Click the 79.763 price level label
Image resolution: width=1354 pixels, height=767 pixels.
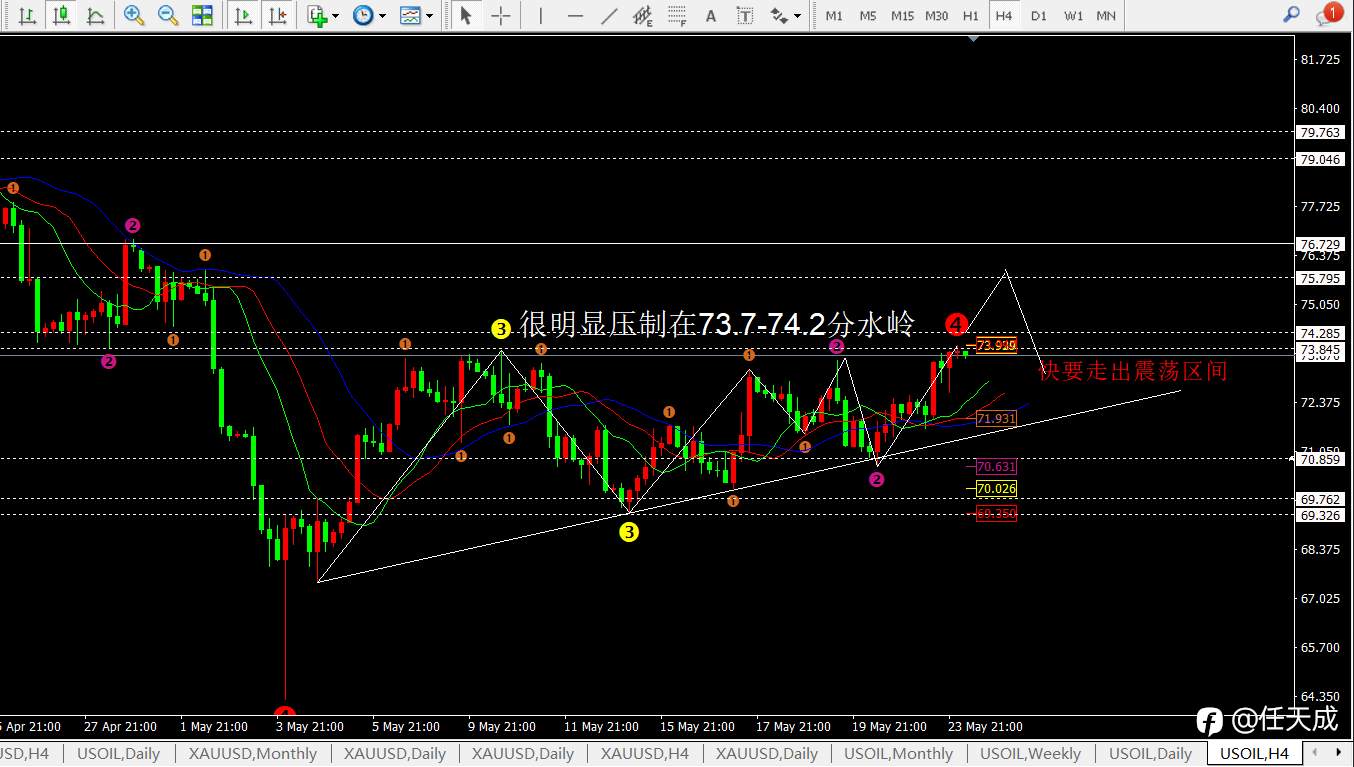(1319, 132)
